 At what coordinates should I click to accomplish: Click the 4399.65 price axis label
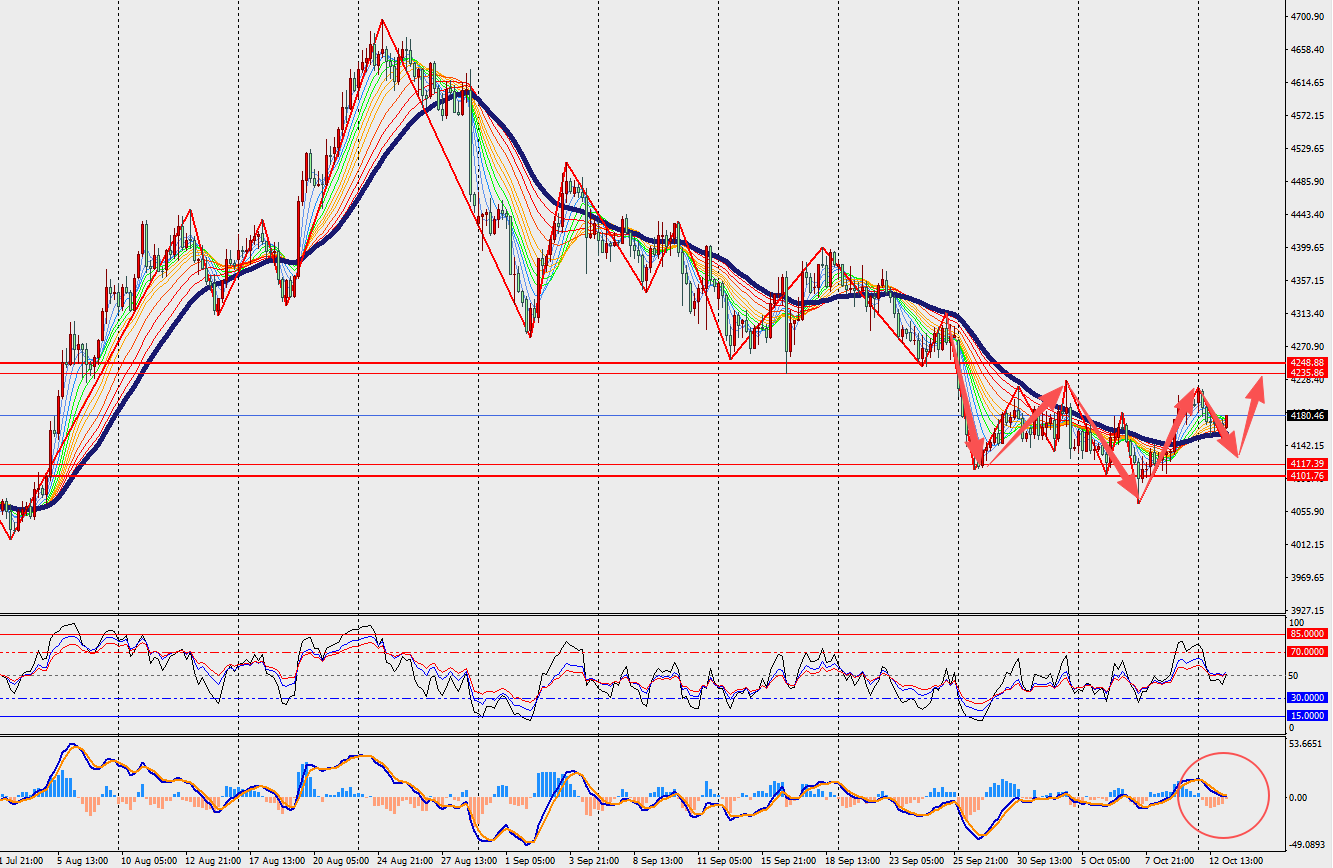tap(1307, 248)
